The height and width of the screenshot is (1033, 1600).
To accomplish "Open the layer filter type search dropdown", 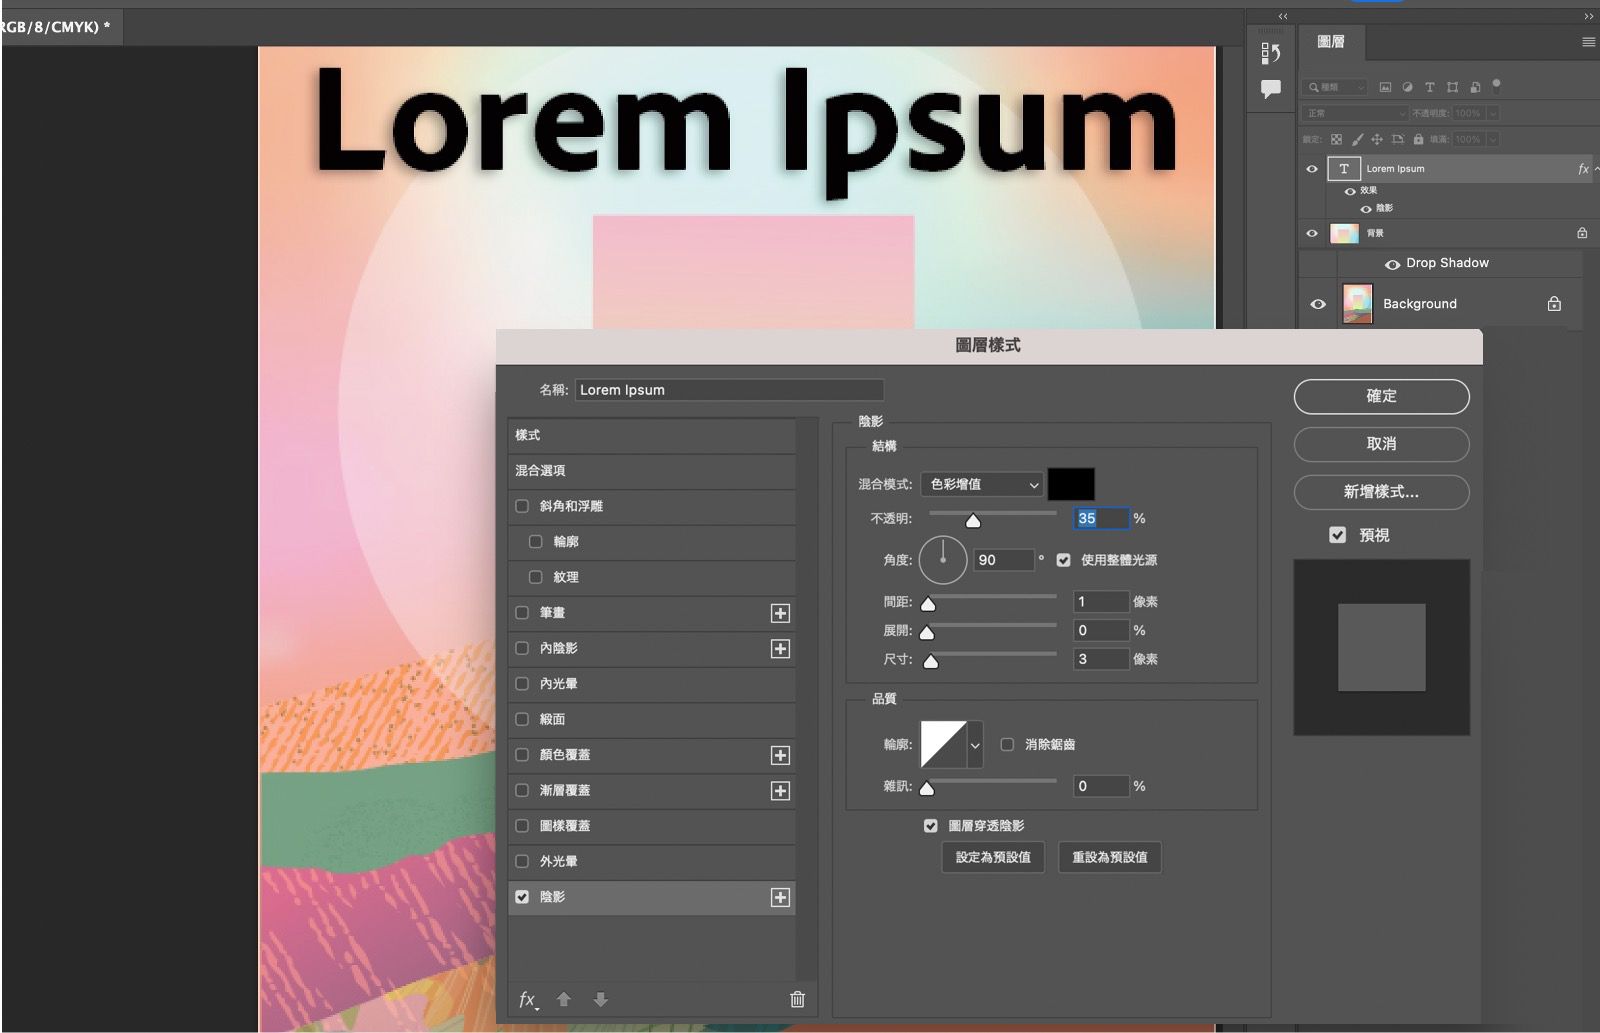I will (1336, 87).
